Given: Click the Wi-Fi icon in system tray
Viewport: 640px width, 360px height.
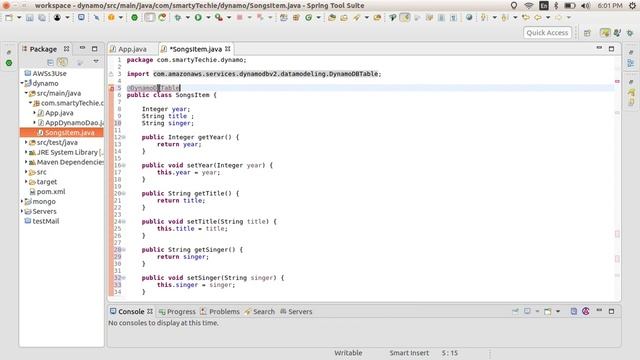Looking at the screenshot, I should [x=529, y=5].
